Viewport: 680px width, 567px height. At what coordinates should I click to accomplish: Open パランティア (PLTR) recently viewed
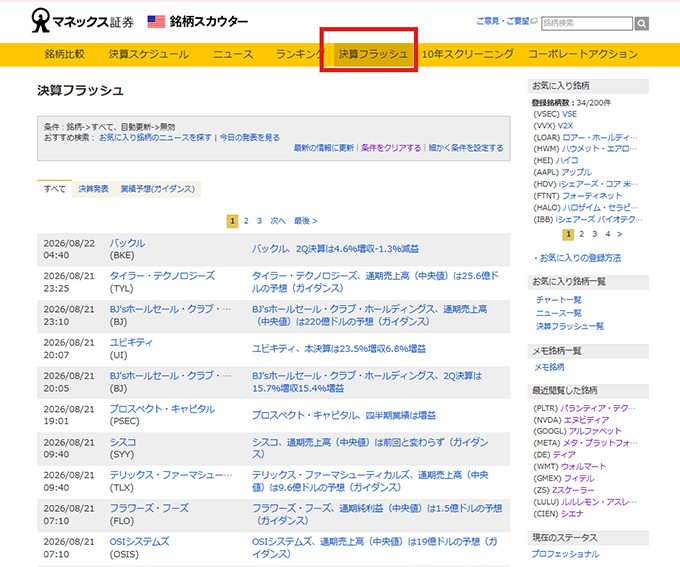point(598,408)
